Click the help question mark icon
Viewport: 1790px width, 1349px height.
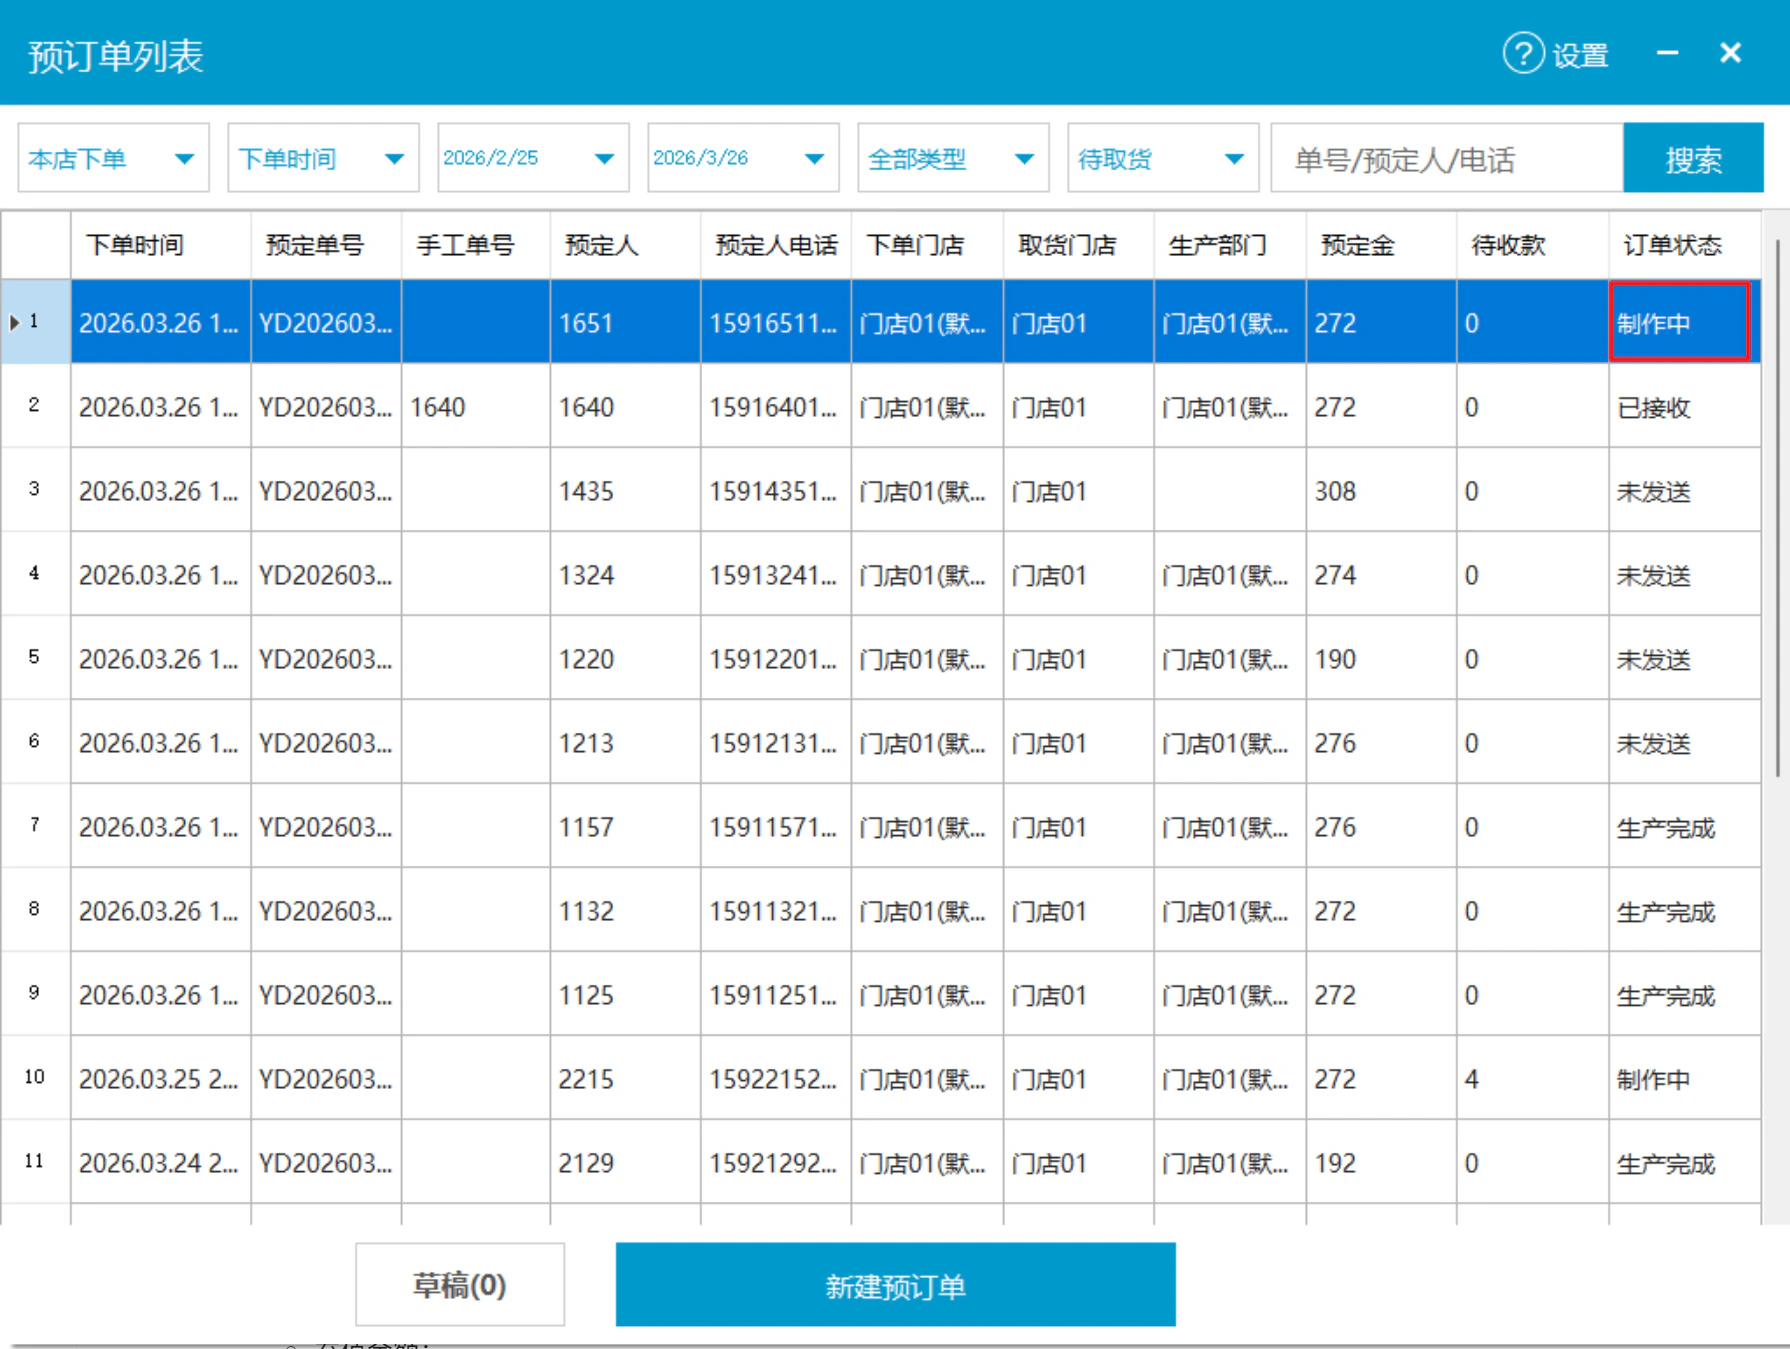[1523, 53]
